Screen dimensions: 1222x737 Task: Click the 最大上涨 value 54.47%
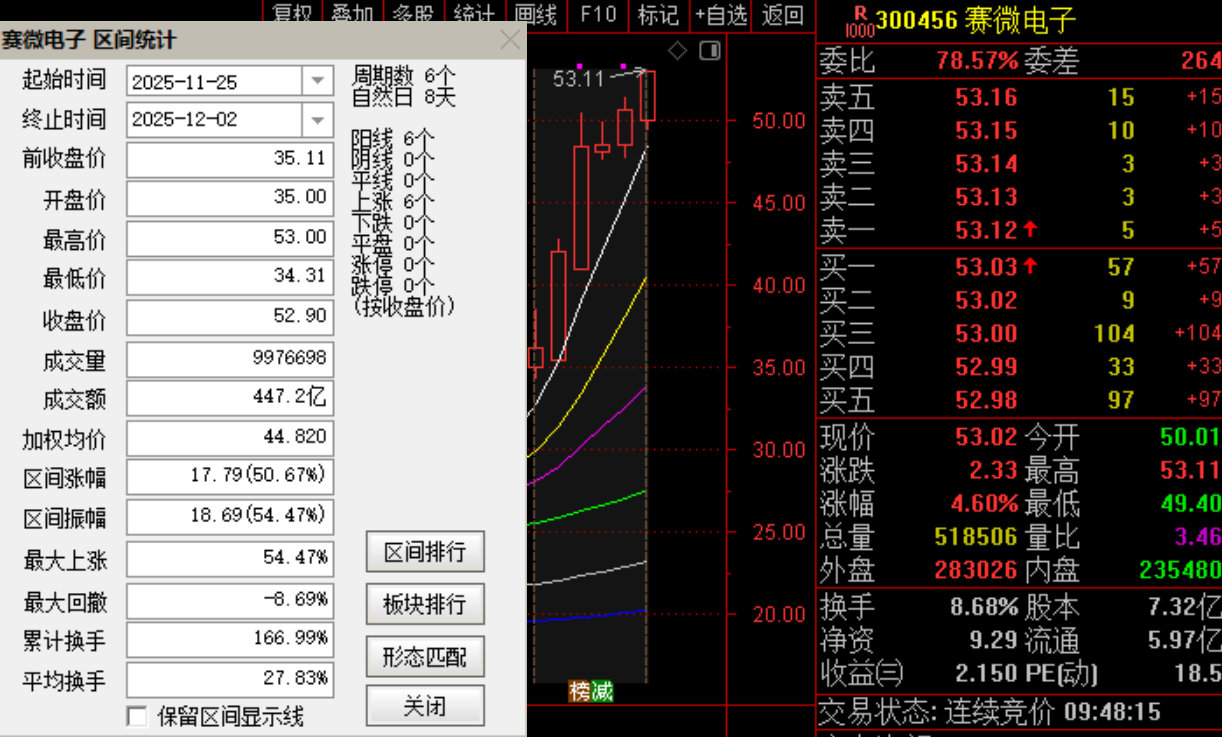coord(230,558)
